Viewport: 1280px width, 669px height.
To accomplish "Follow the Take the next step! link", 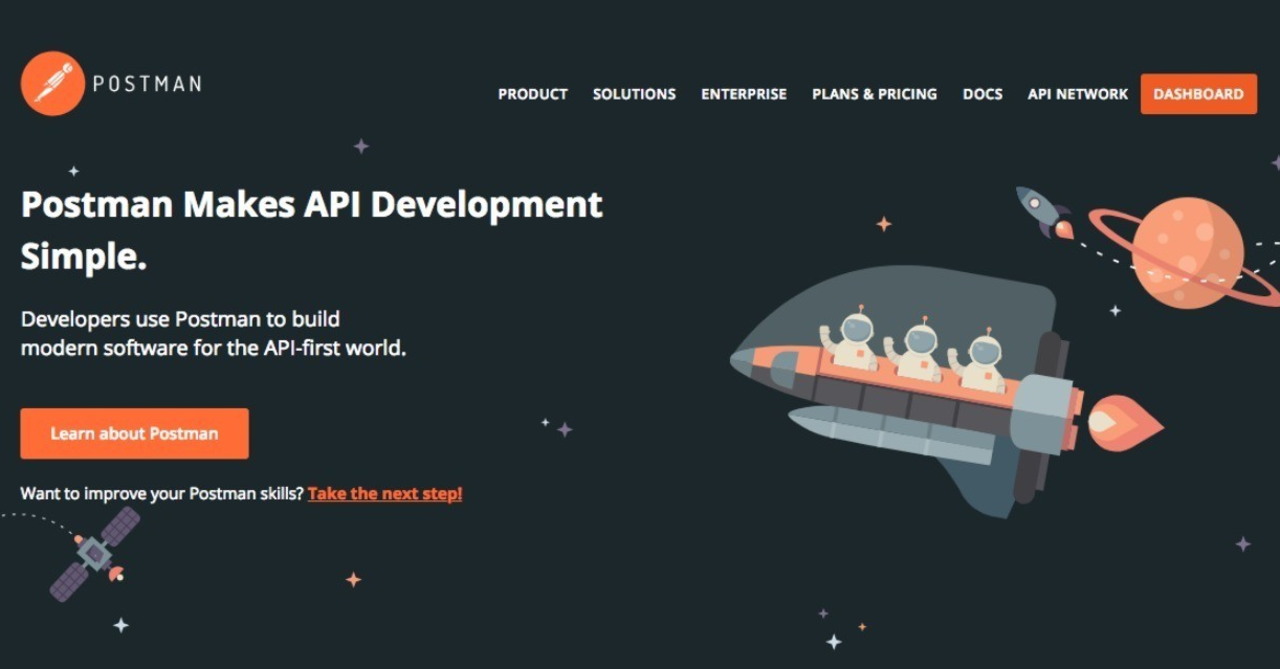I will pyautogui.click(x=385, y=493).
